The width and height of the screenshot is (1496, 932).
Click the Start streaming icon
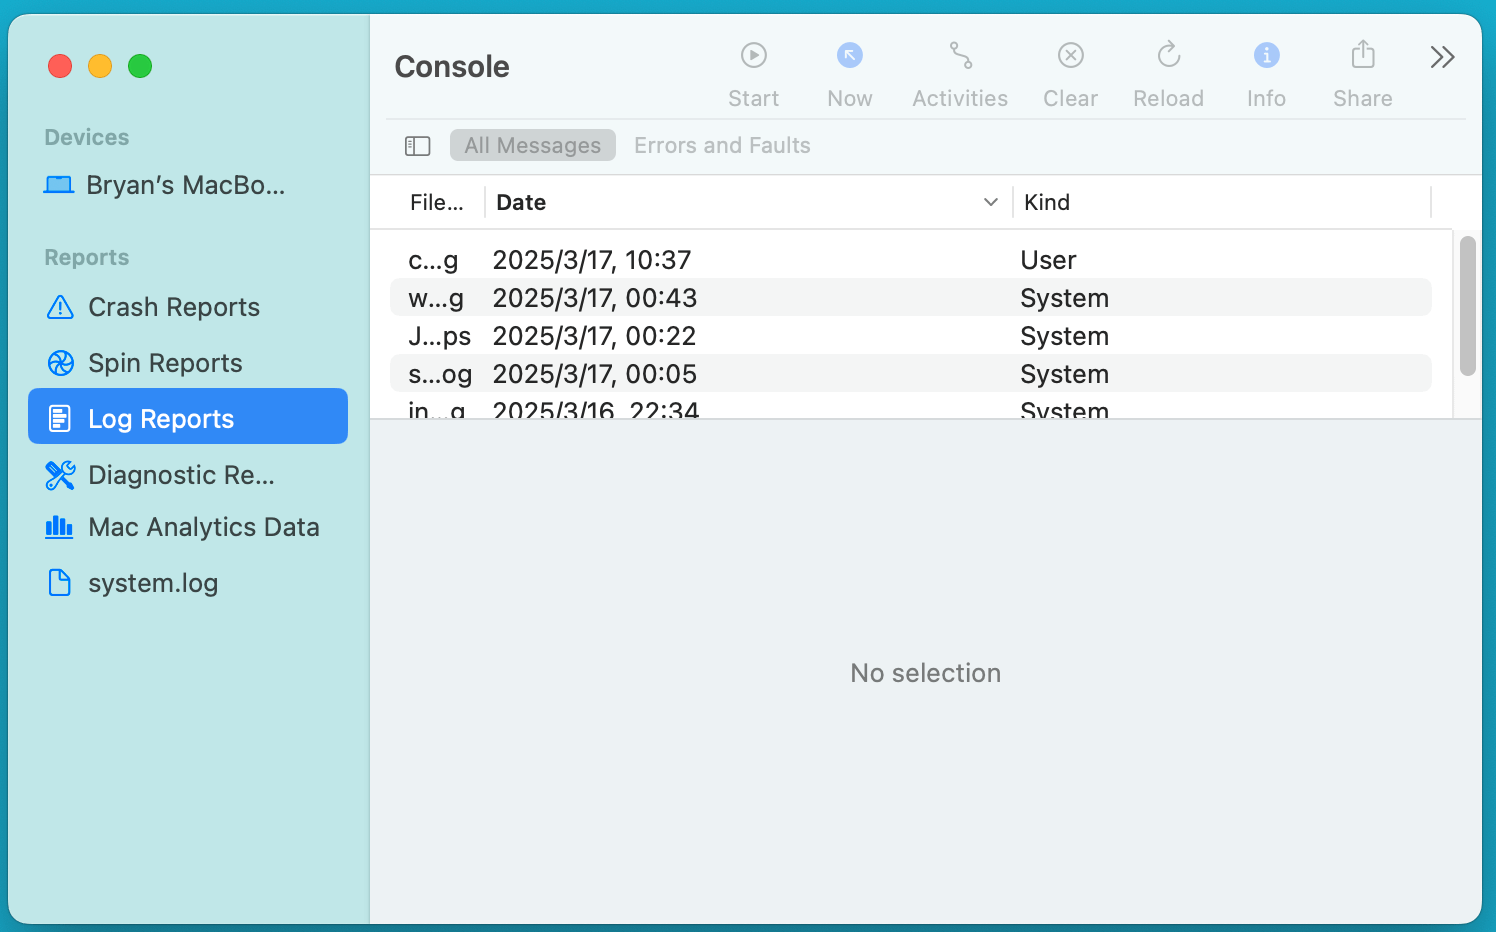(x=753, y=56)
